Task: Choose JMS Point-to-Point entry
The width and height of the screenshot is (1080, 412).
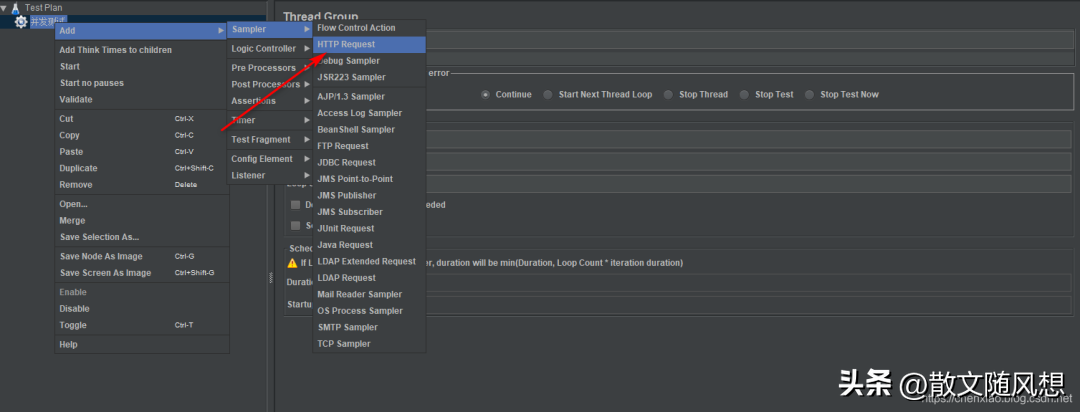Action: coord(369,179)
